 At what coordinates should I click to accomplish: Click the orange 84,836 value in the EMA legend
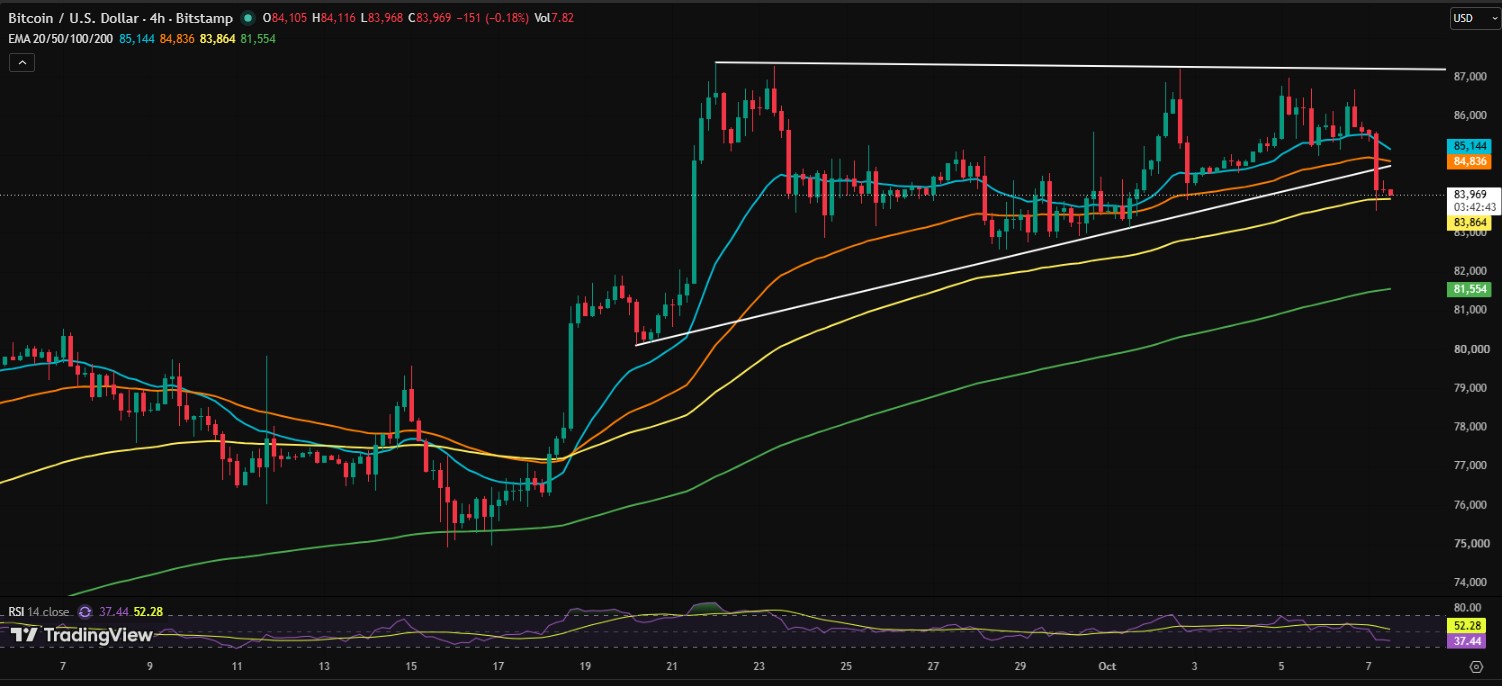178,38
